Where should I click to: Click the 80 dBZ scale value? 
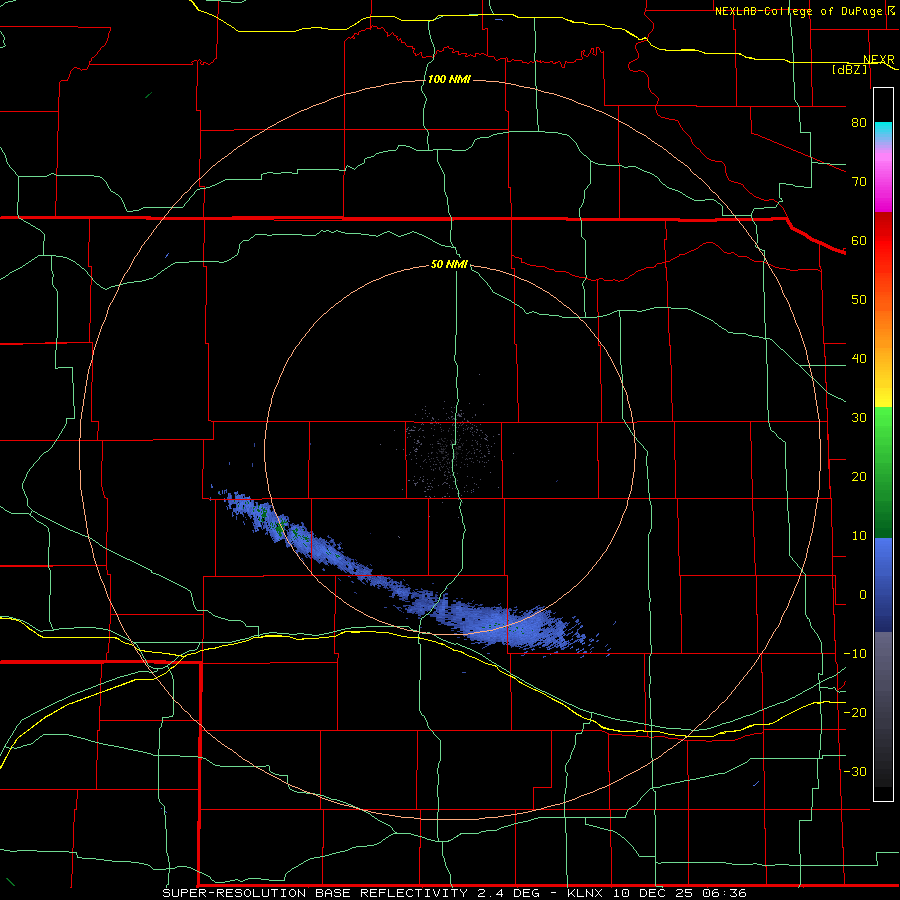(859, 122)
